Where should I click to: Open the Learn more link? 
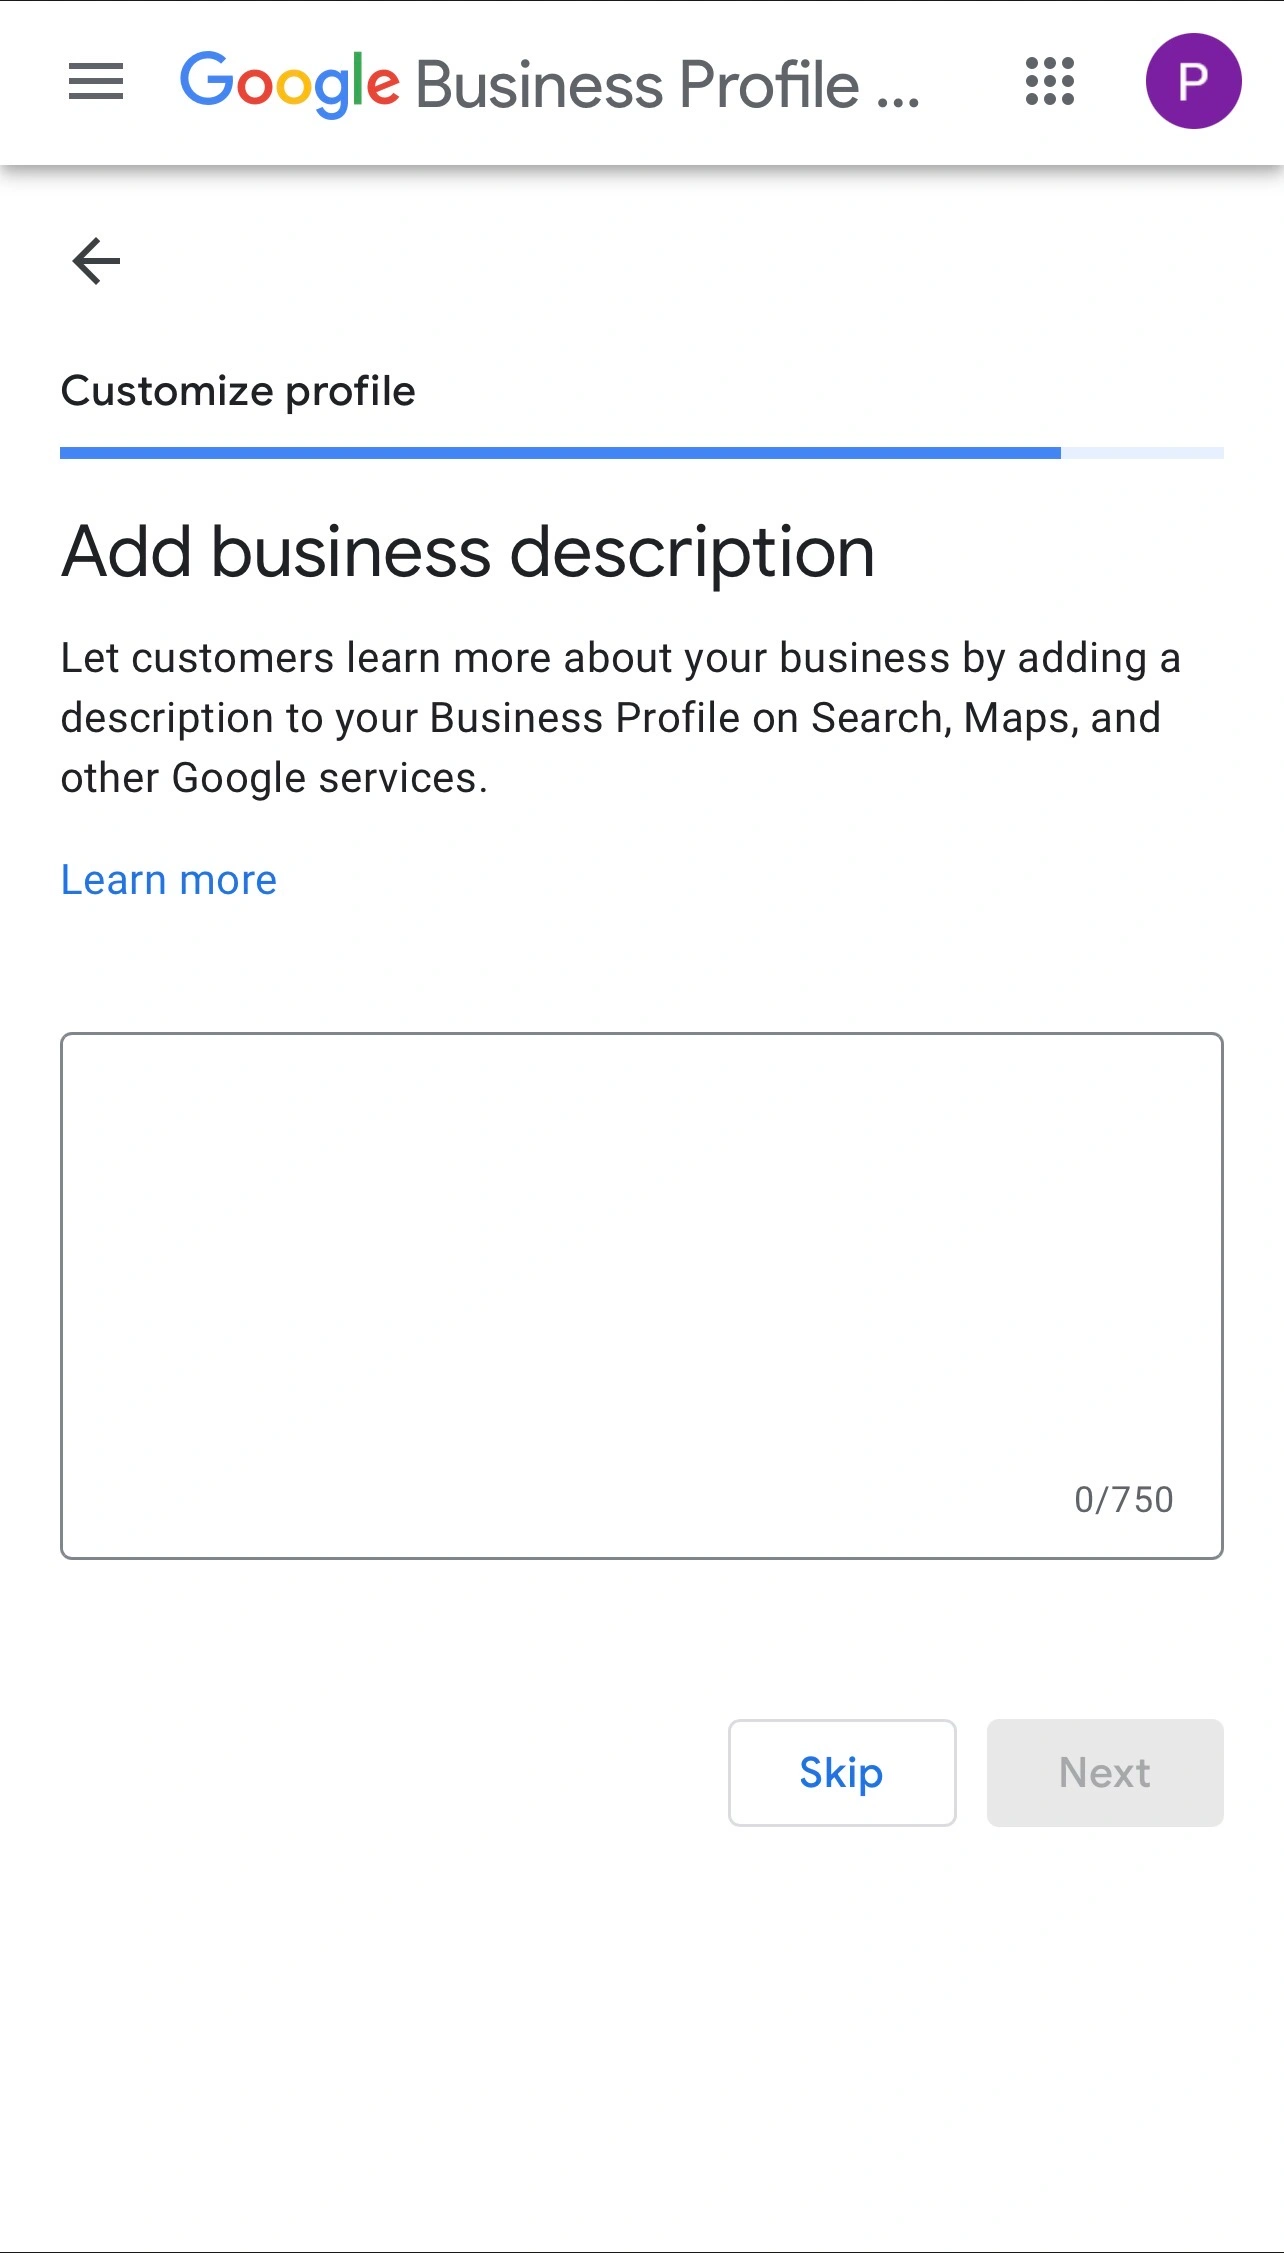(168, 879)
